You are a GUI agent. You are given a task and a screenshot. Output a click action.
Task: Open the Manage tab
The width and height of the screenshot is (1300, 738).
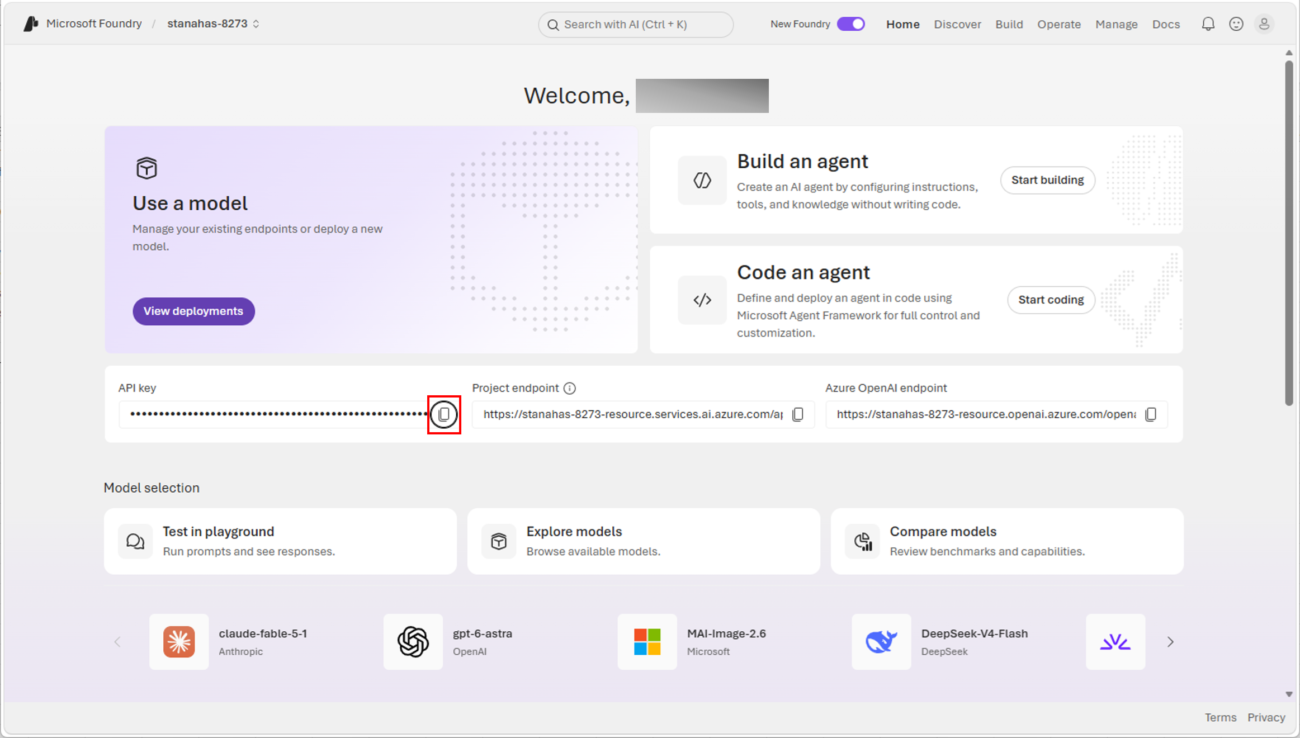[1116, 24]
